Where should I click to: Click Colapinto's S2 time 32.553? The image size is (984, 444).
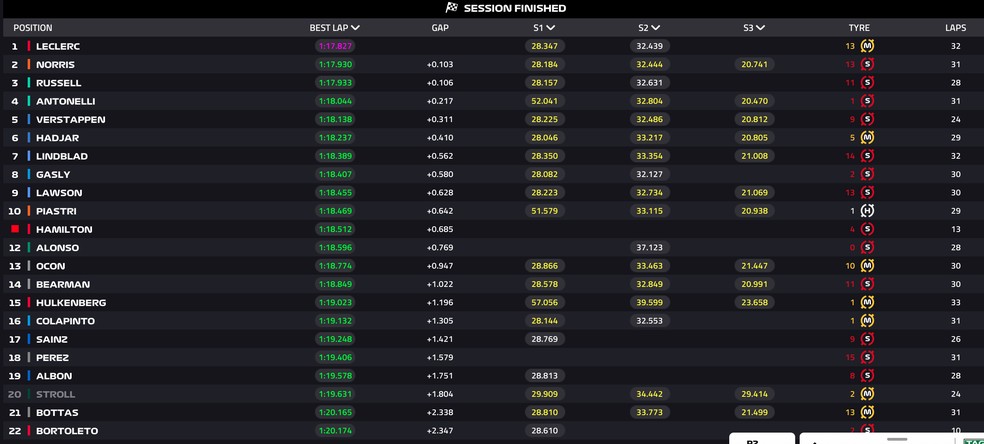coord(650,320)
